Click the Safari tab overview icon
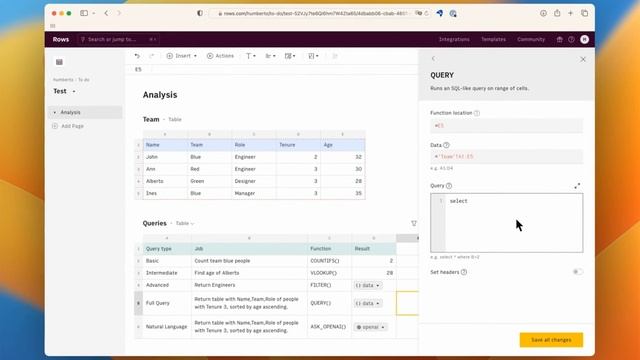 pos(584,13)
